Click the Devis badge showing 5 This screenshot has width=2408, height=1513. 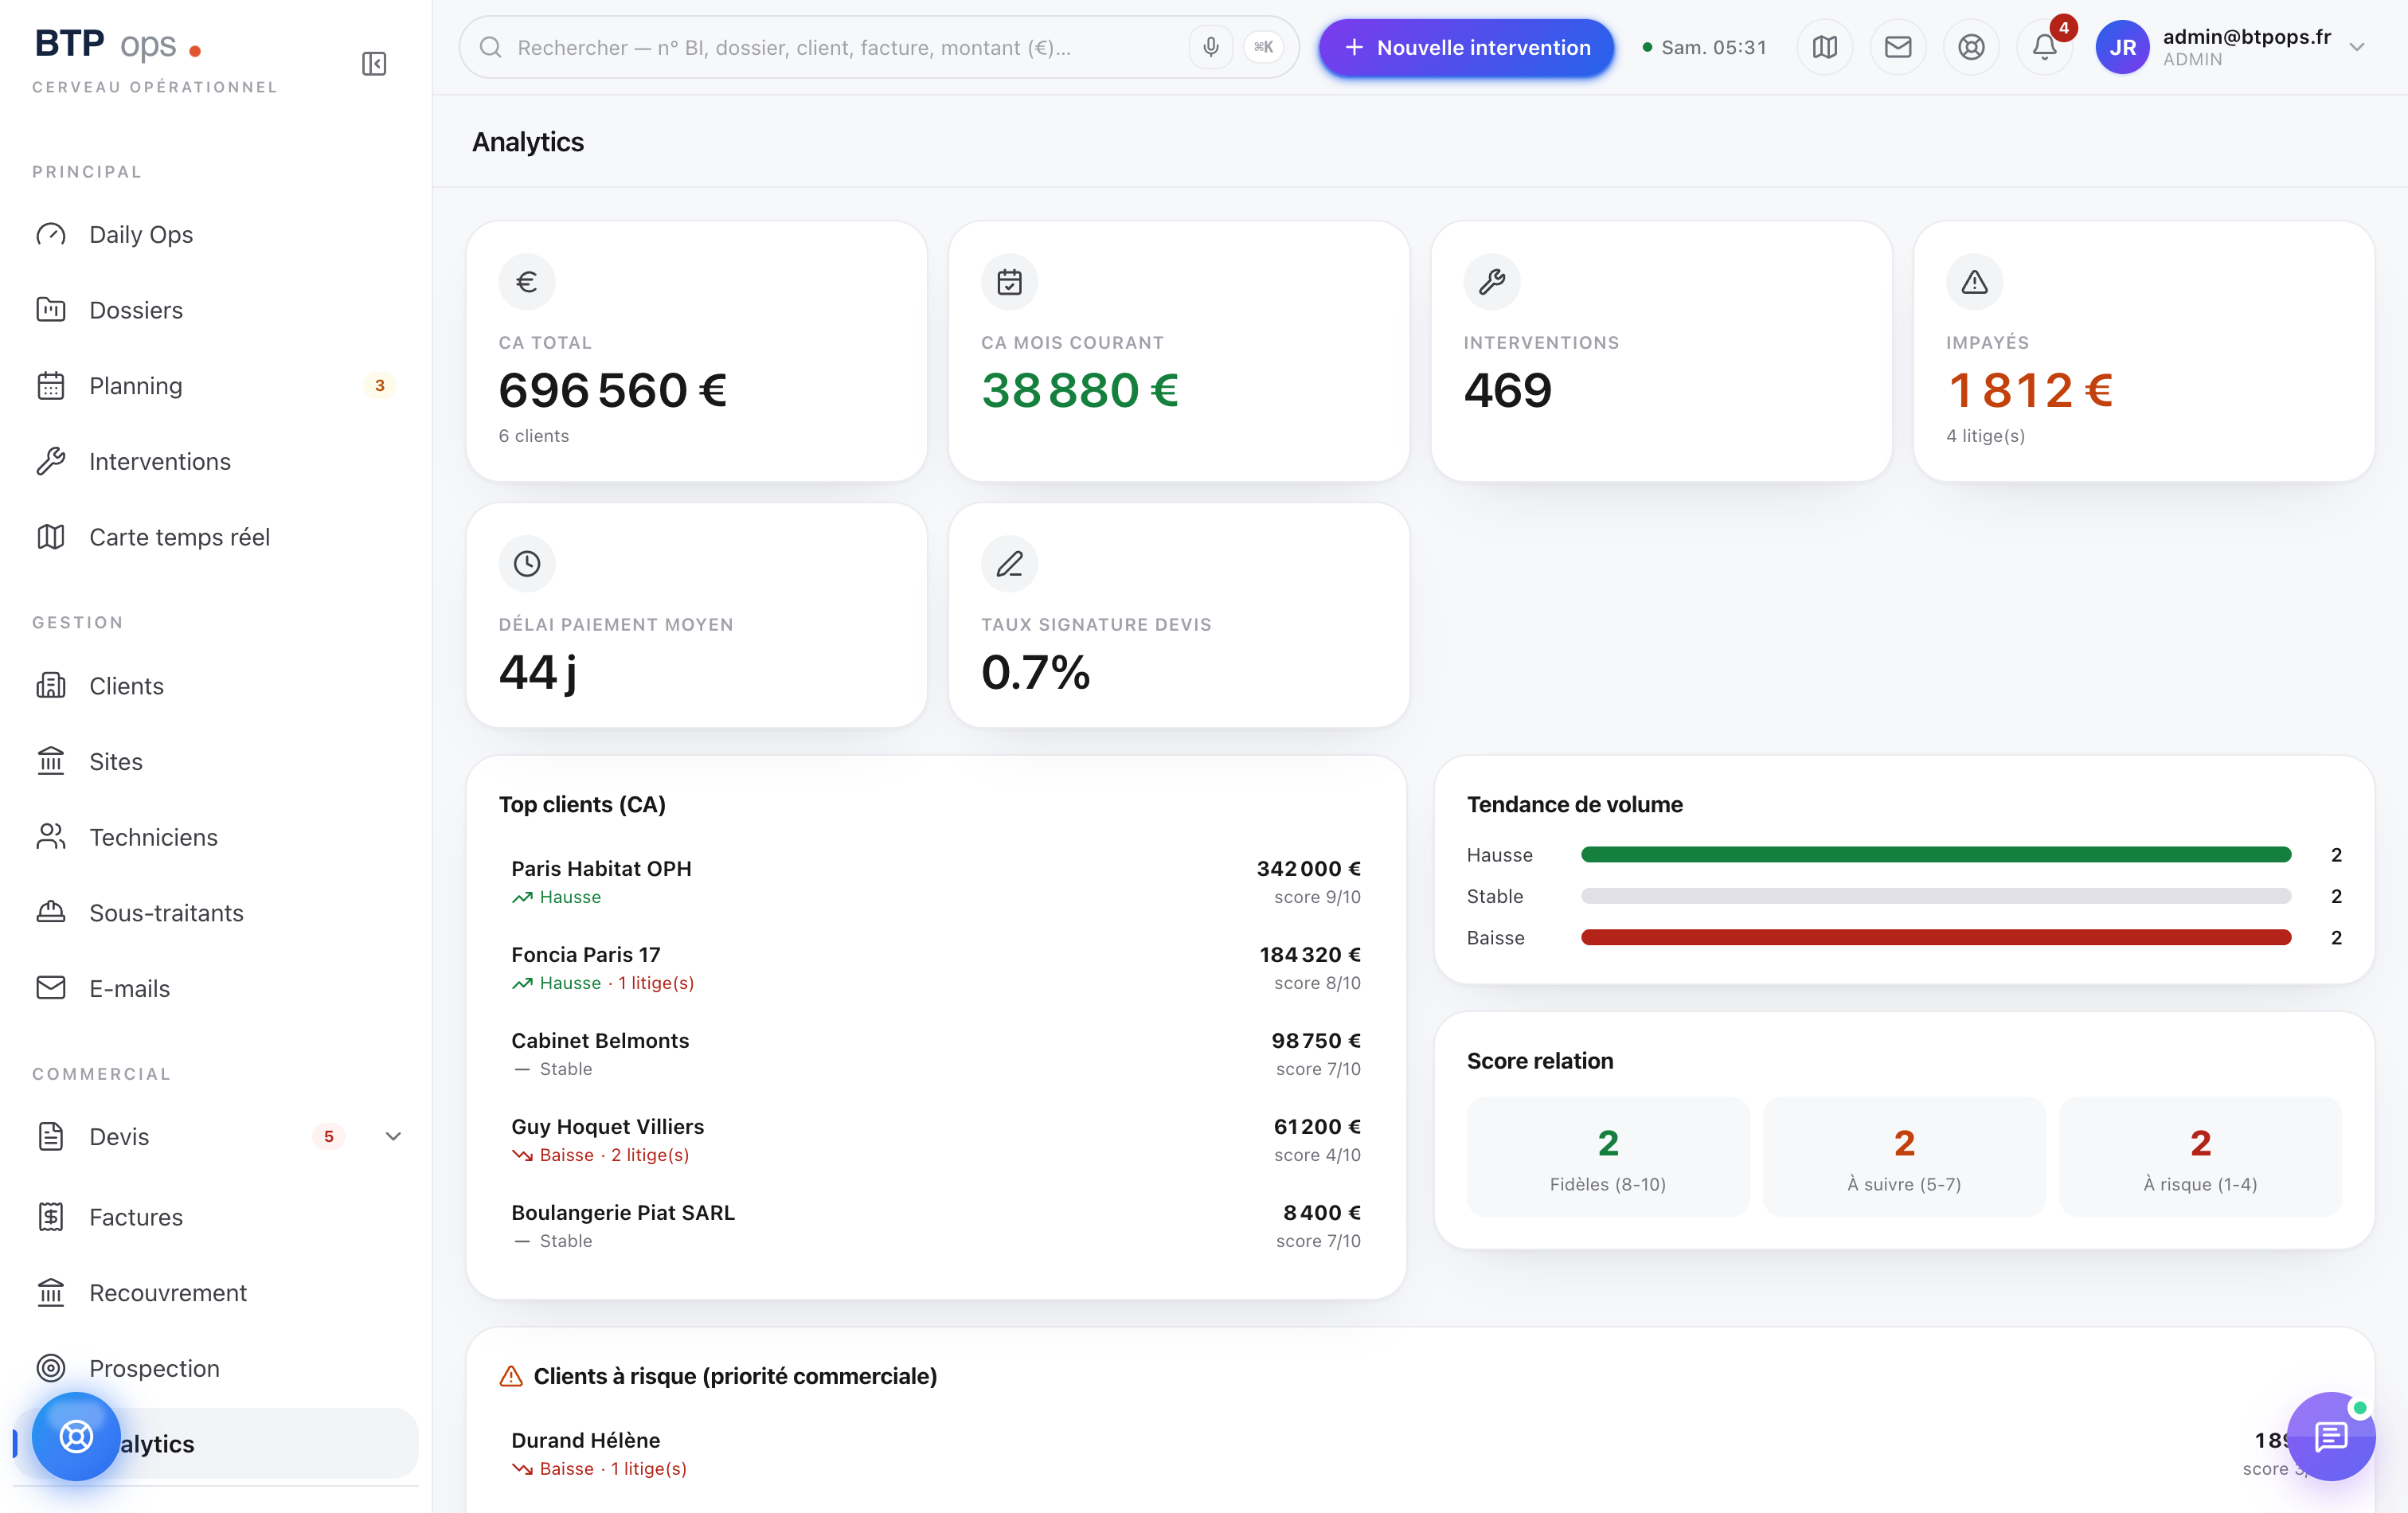[x=328, y=1136]
